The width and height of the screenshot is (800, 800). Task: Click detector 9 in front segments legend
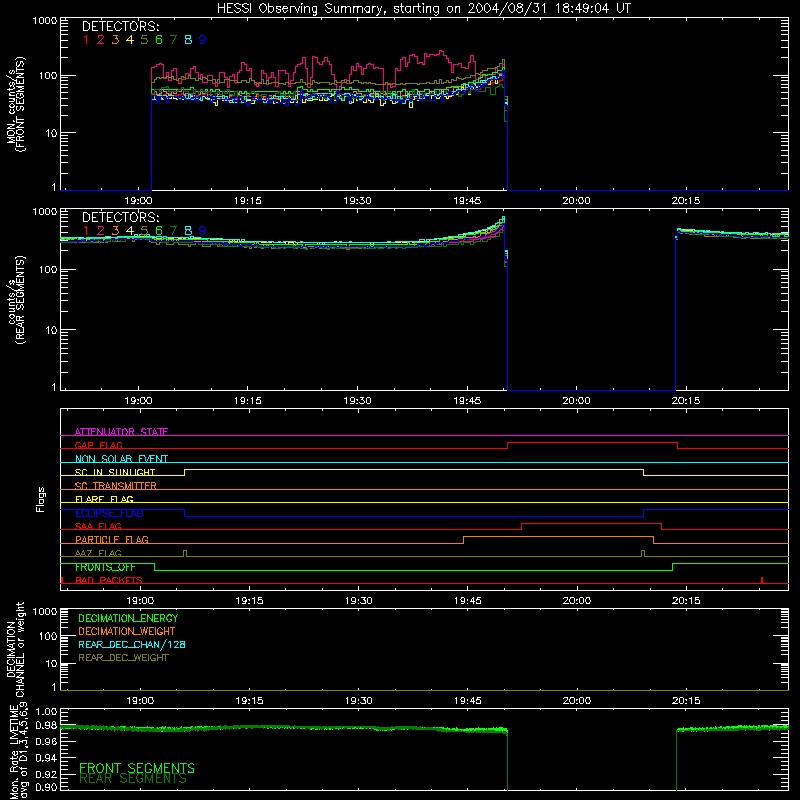(x=203, y=40)
